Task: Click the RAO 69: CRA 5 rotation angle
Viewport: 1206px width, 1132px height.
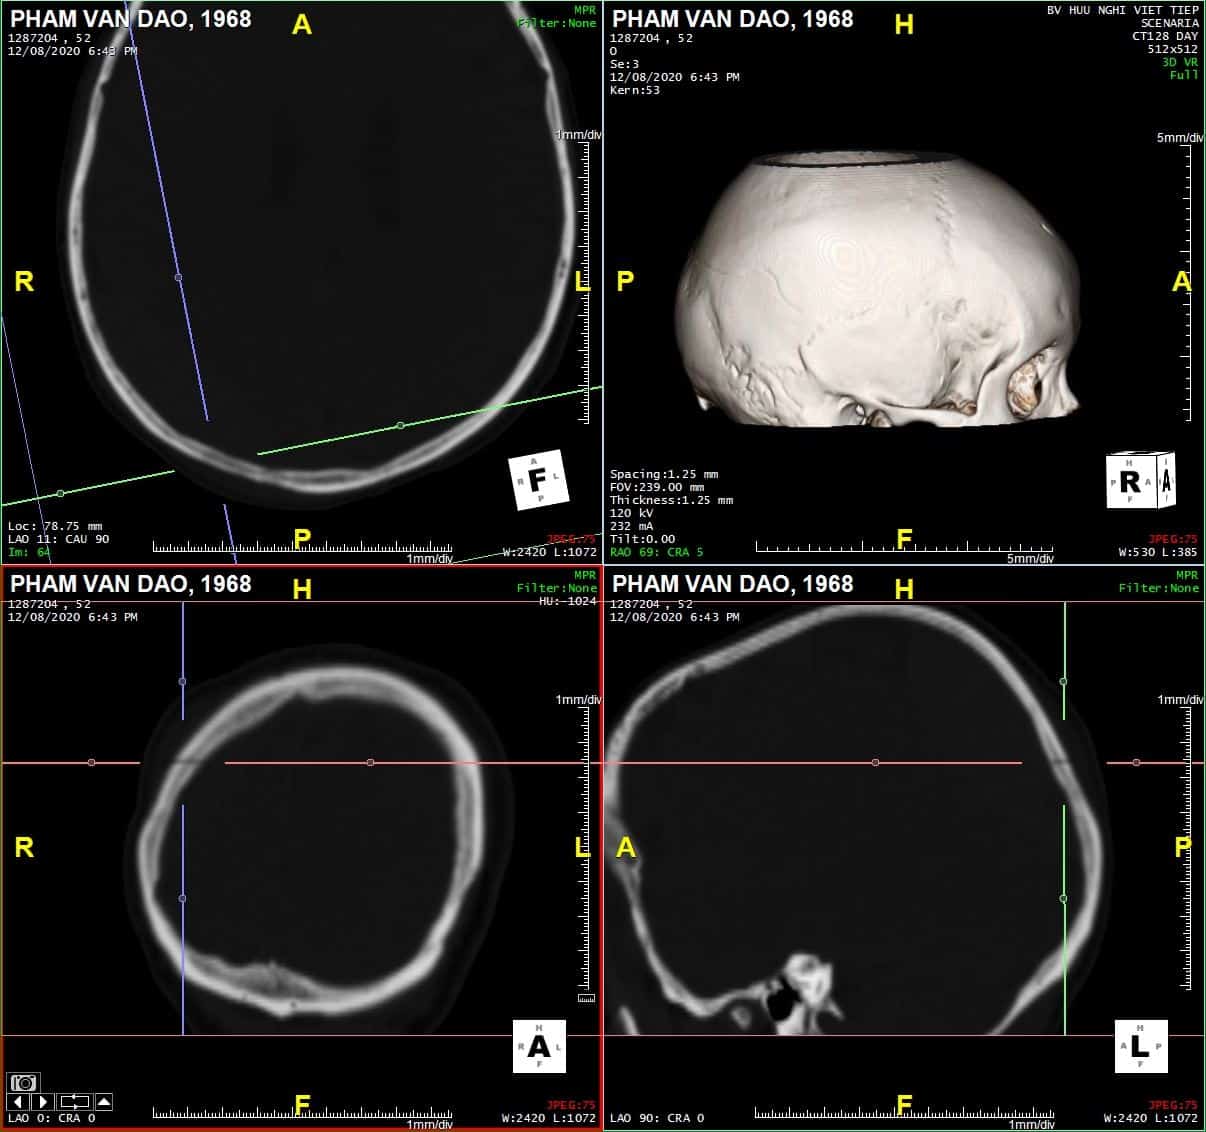Action: (x=656, y=552)
